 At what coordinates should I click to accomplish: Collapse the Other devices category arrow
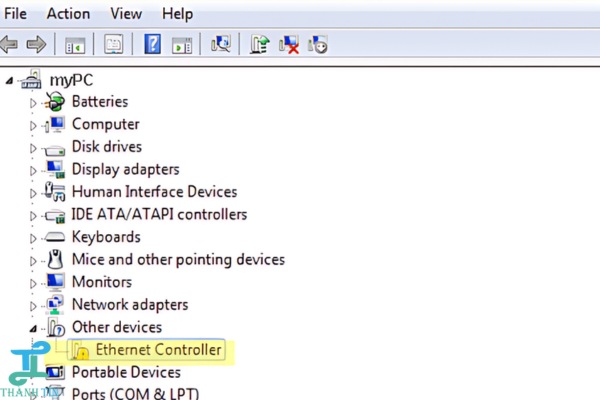tap(33, 328)
